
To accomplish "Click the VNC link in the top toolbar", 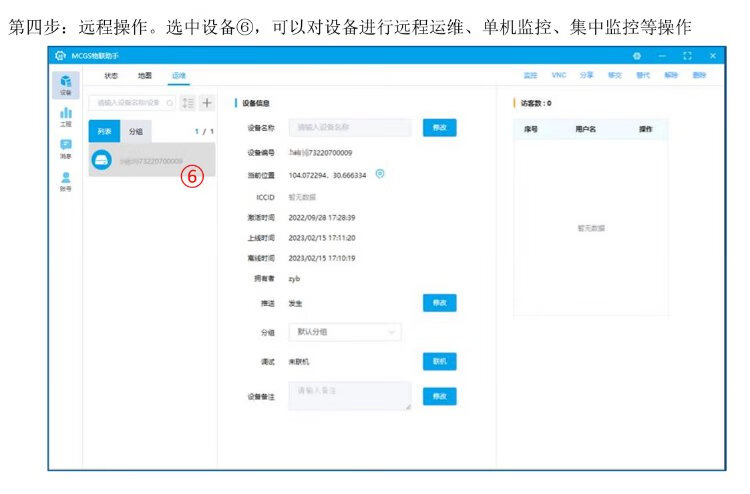I will (x=559, y=75).
